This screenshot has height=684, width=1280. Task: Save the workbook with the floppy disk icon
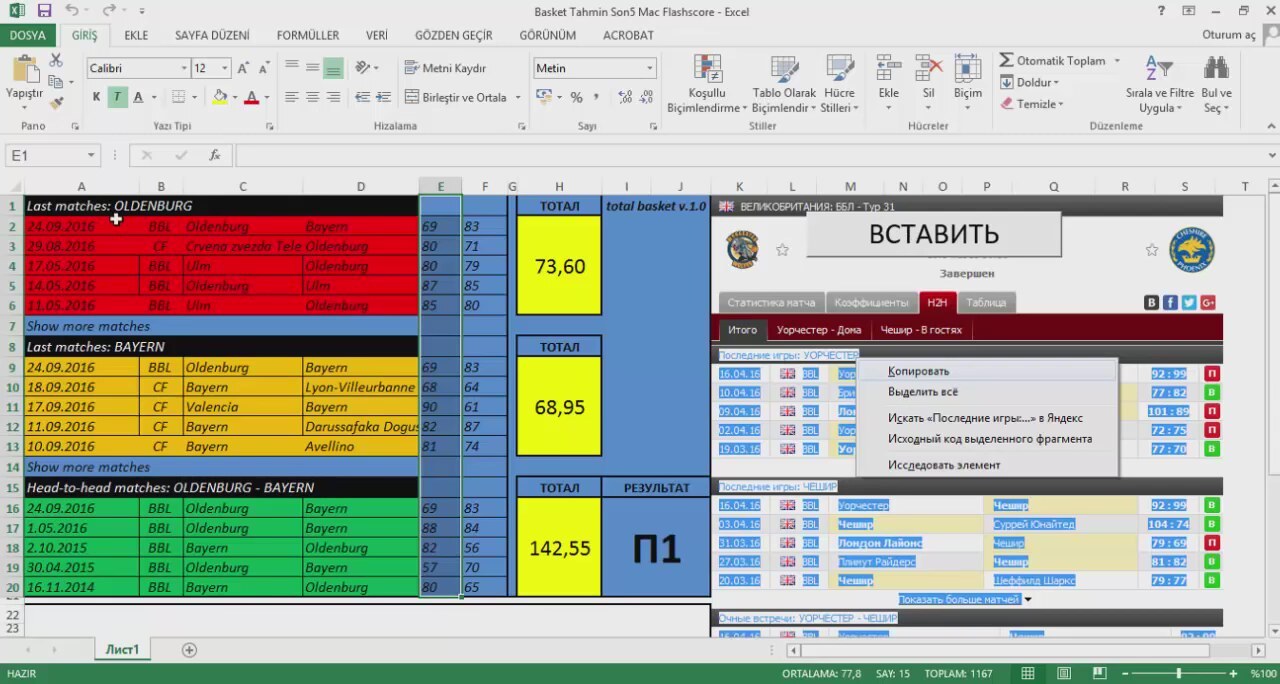44,11
